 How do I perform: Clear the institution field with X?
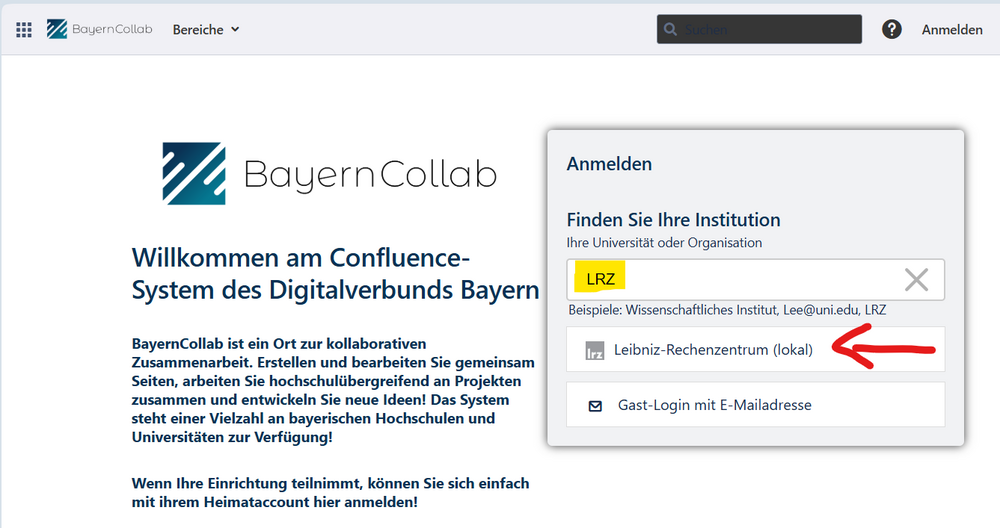coord(916,279)
